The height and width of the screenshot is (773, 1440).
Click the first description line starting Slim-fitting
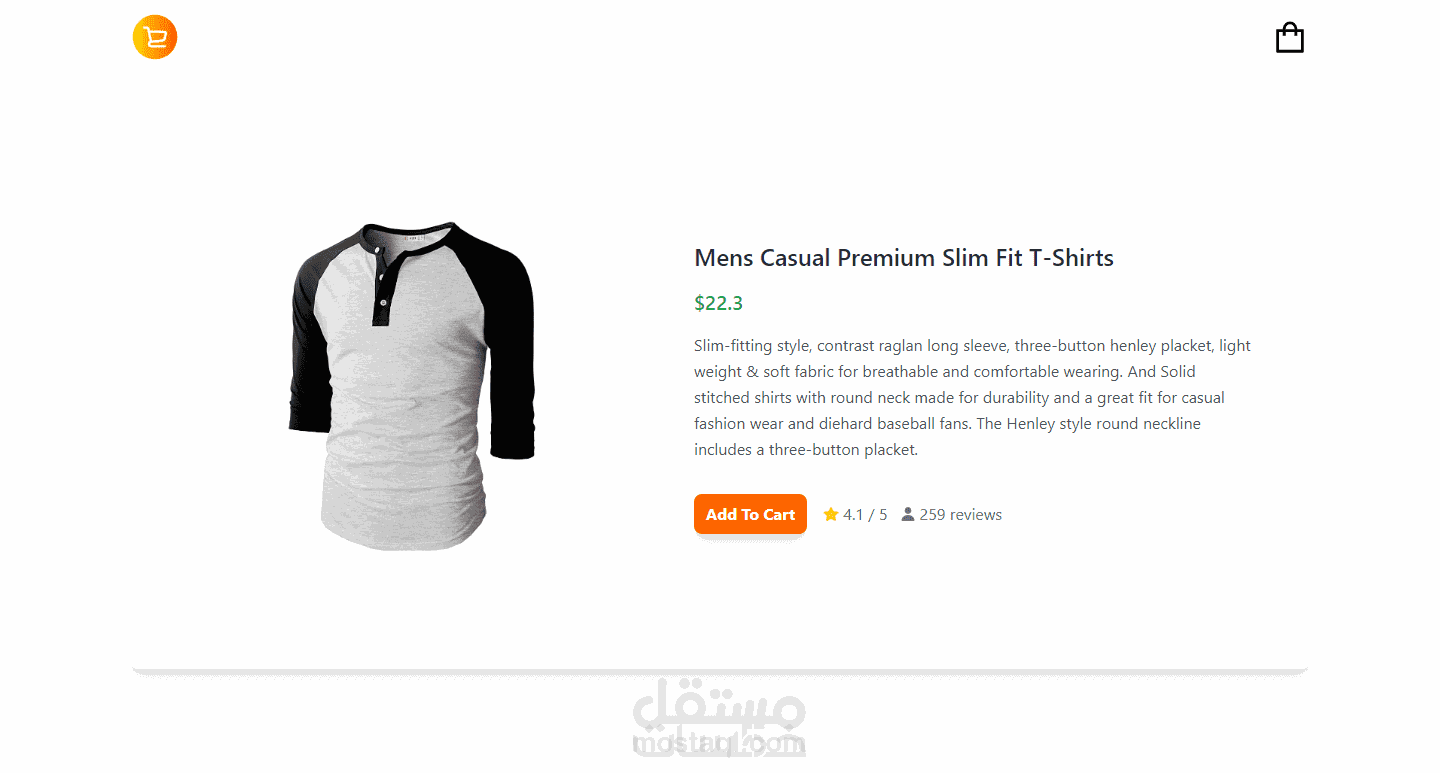[x=973, y=346]
